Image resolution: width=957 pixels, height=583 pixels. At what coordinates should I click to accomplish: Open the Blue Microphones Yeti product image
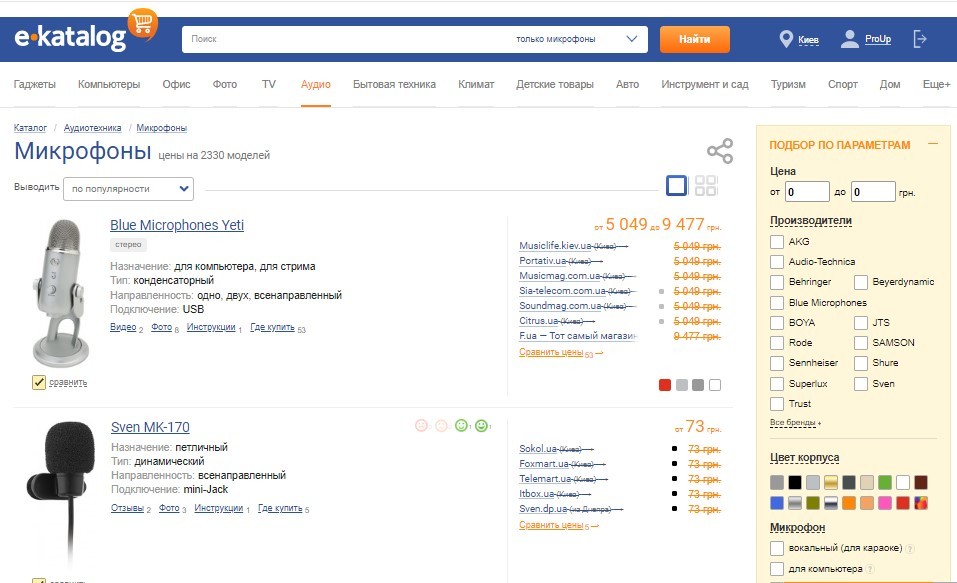60,294
